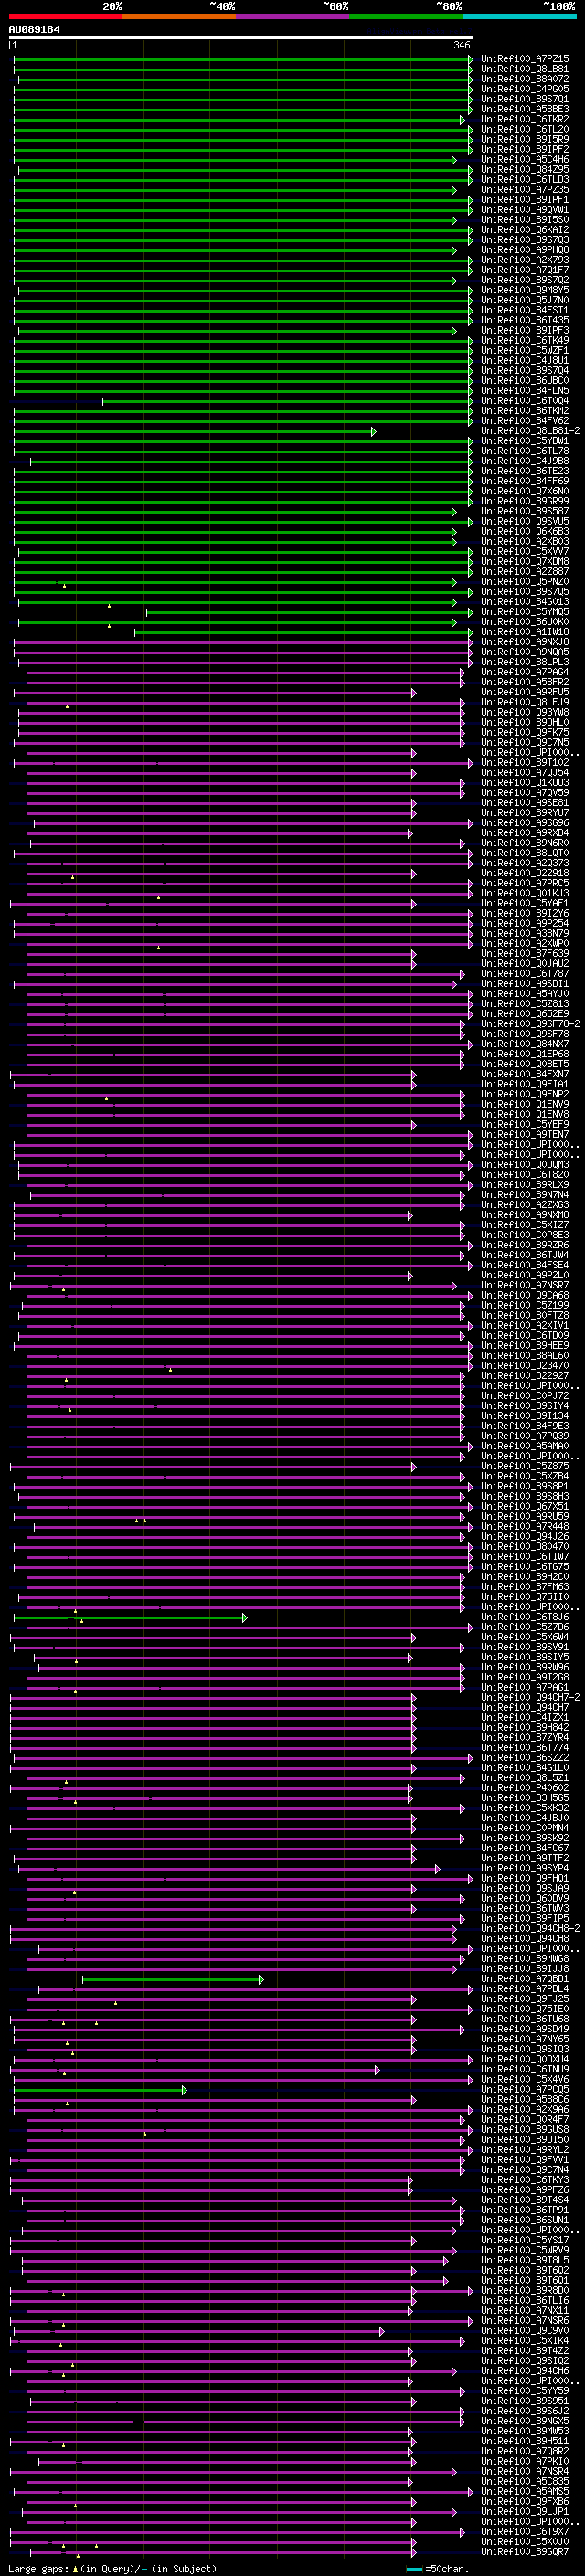Screen dimensions: 585x2576
Task: Choose hit UniRef100_B4FST1
Action: click(x=525, y=310)
